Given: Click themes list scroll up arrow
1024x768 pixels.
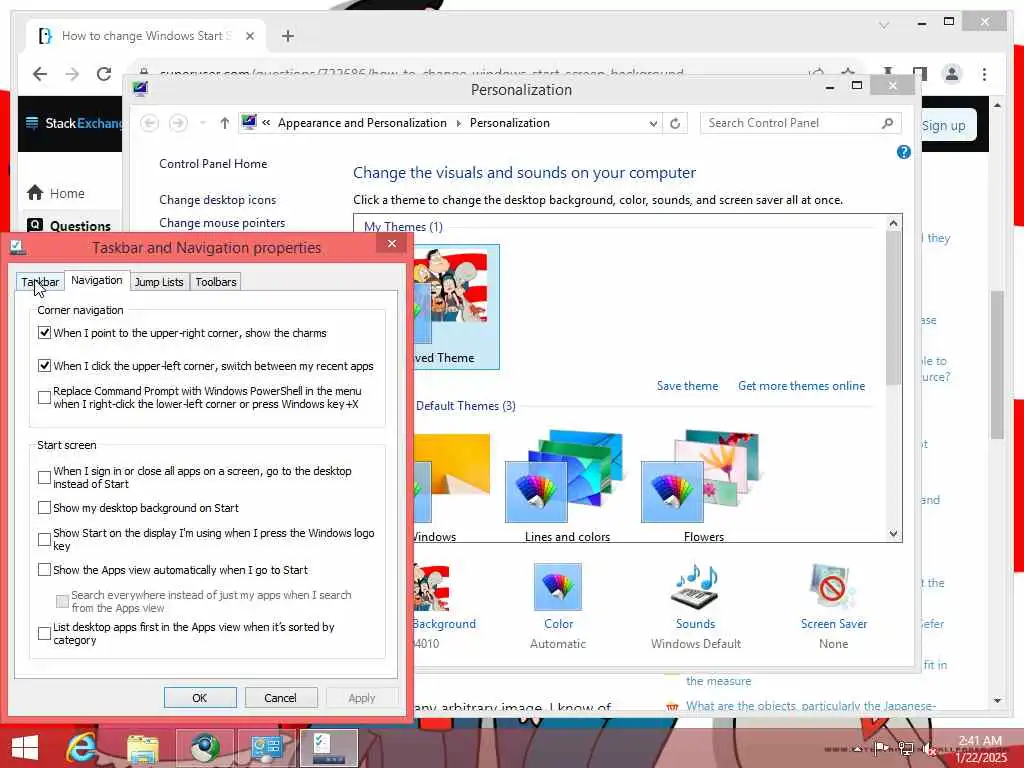Looking at the screenshot, I should click(893, 223).
